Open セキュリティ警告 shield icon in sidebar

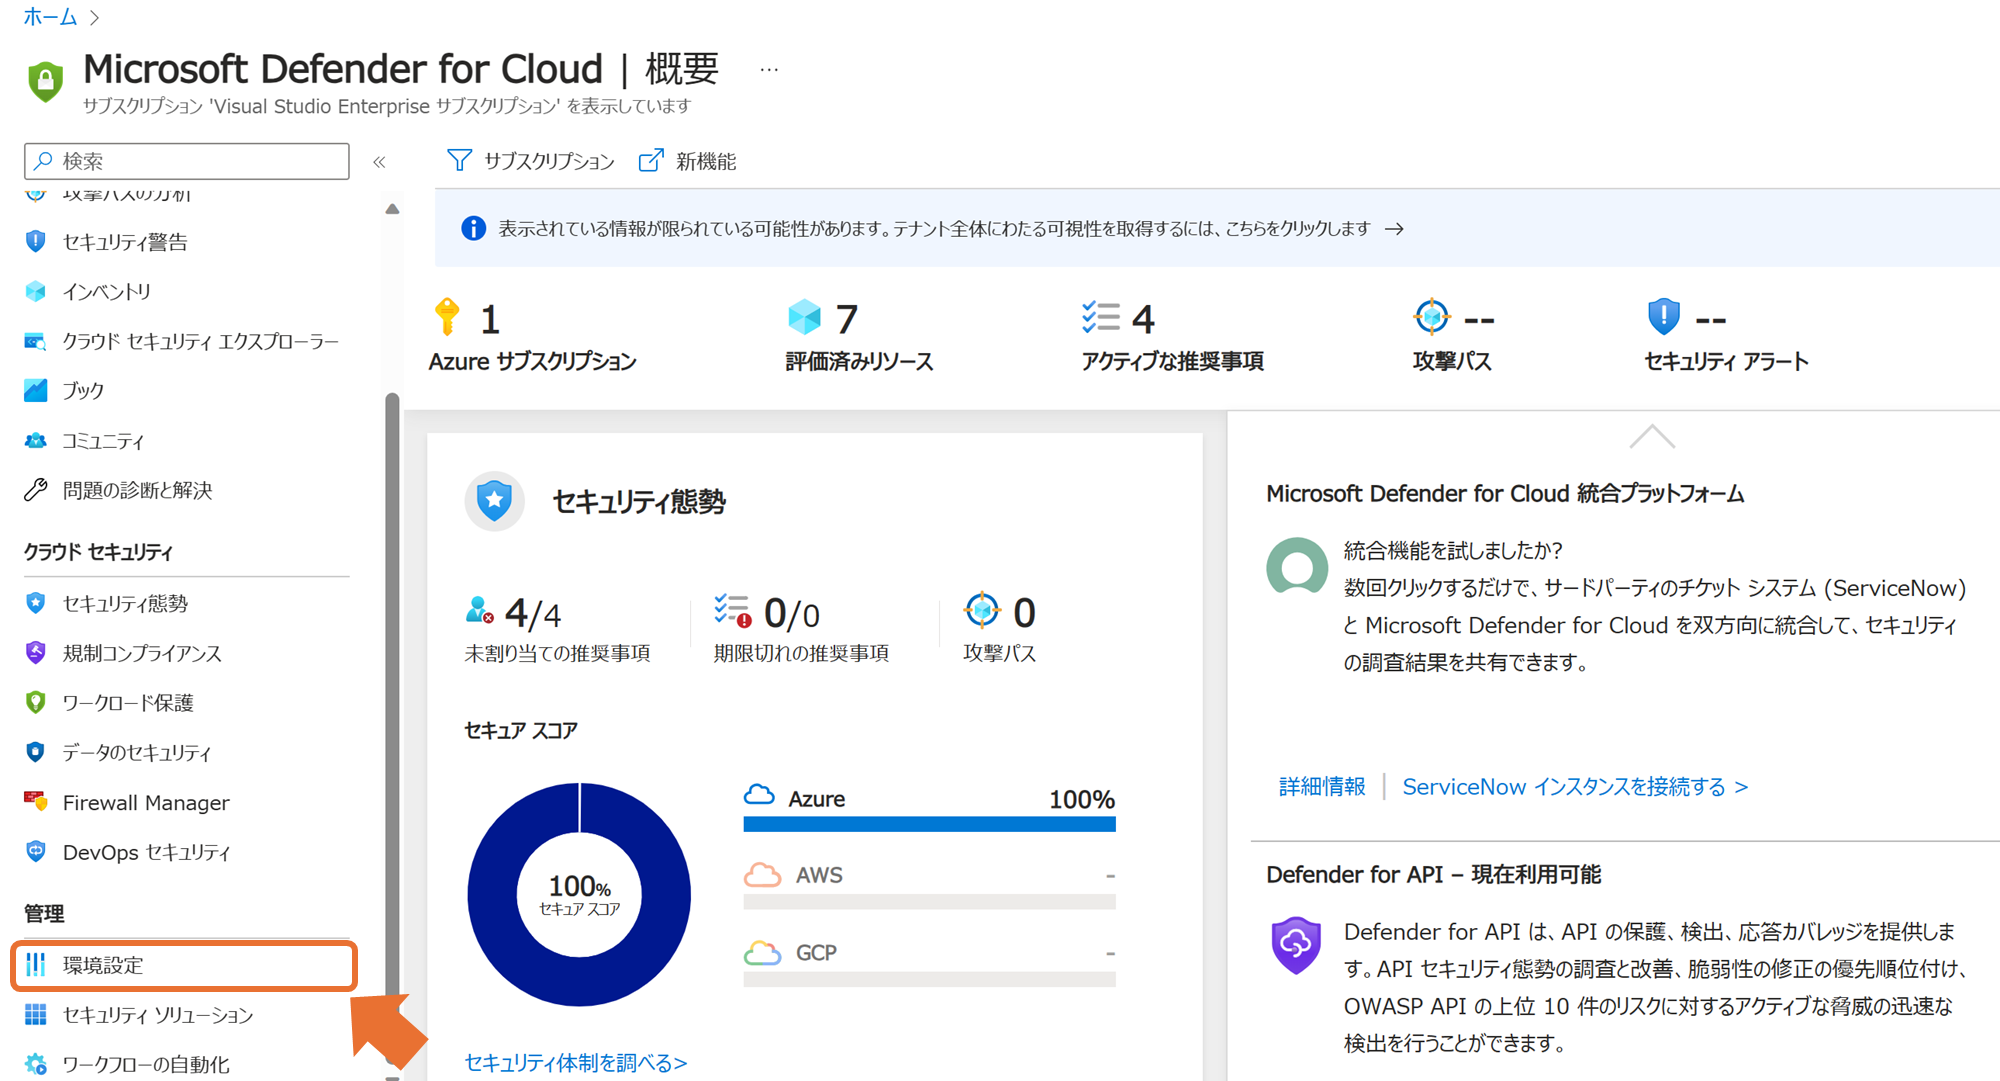(36, 242)
